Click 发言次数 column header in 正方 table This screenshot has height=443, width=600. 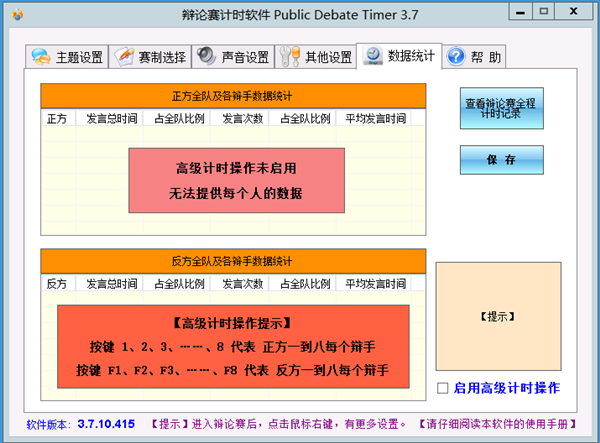click(240, 118)
